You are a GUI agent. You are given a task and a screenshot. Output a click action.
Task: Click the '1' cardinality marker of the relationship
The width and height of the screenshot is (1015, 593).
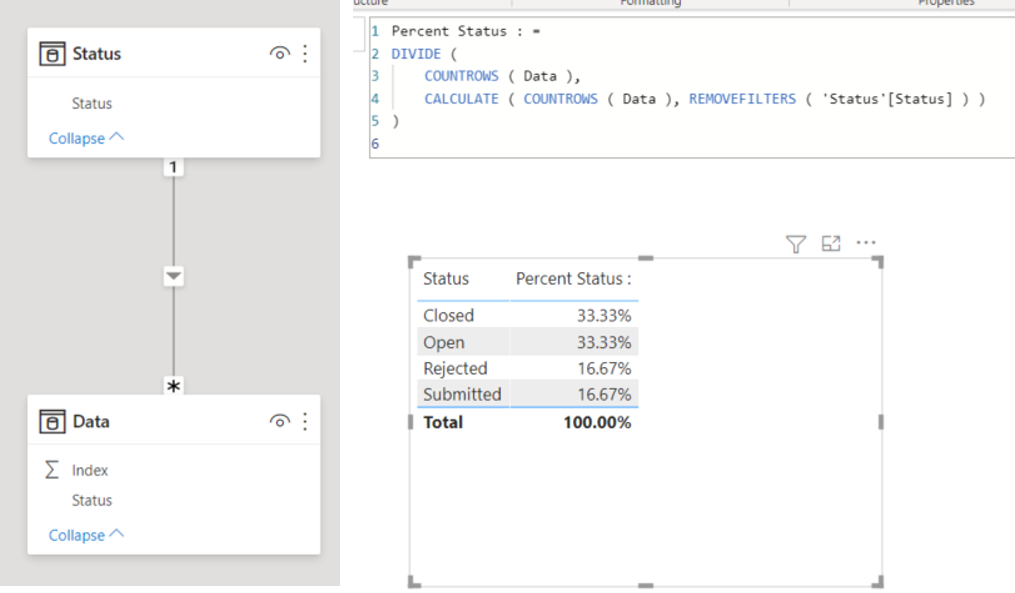pyautogui.click(x=173, y=168)
